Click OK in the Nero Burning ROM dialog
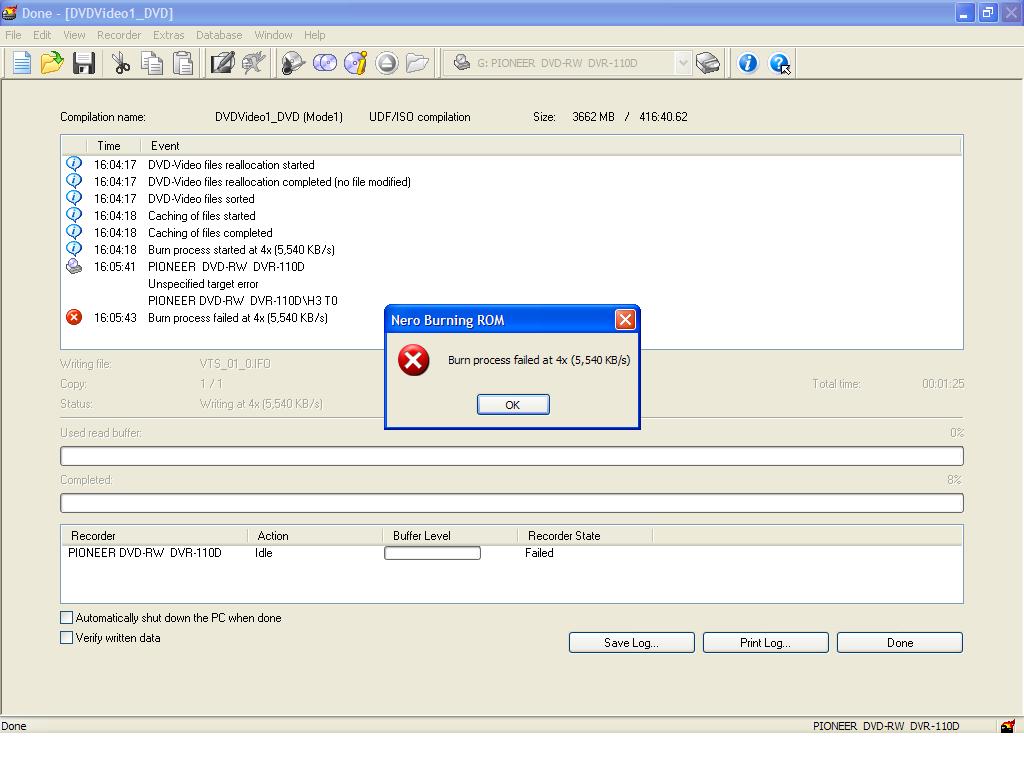Viewport: 1024px width, 768px height. tap(513, 405)
